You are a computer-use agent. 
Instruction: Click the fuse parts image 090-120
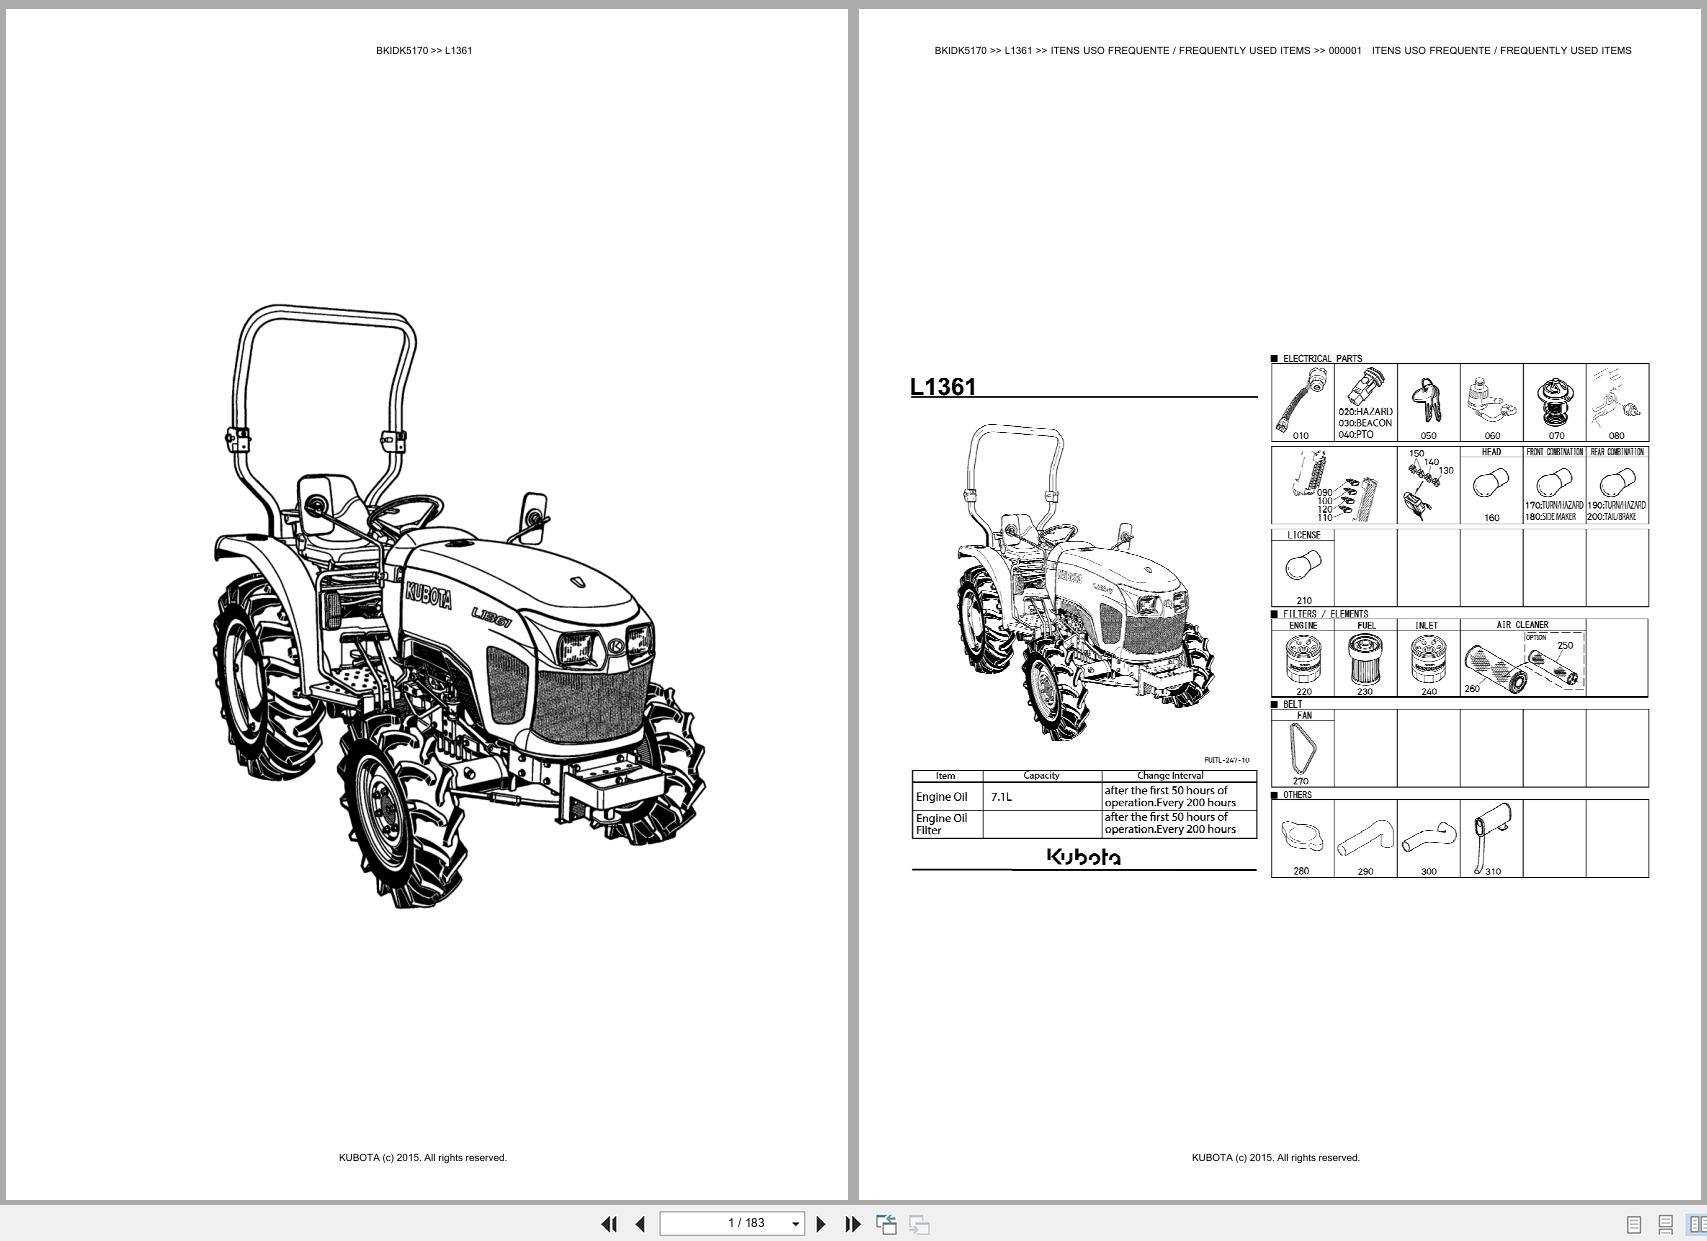click(x=1334, y=485)
